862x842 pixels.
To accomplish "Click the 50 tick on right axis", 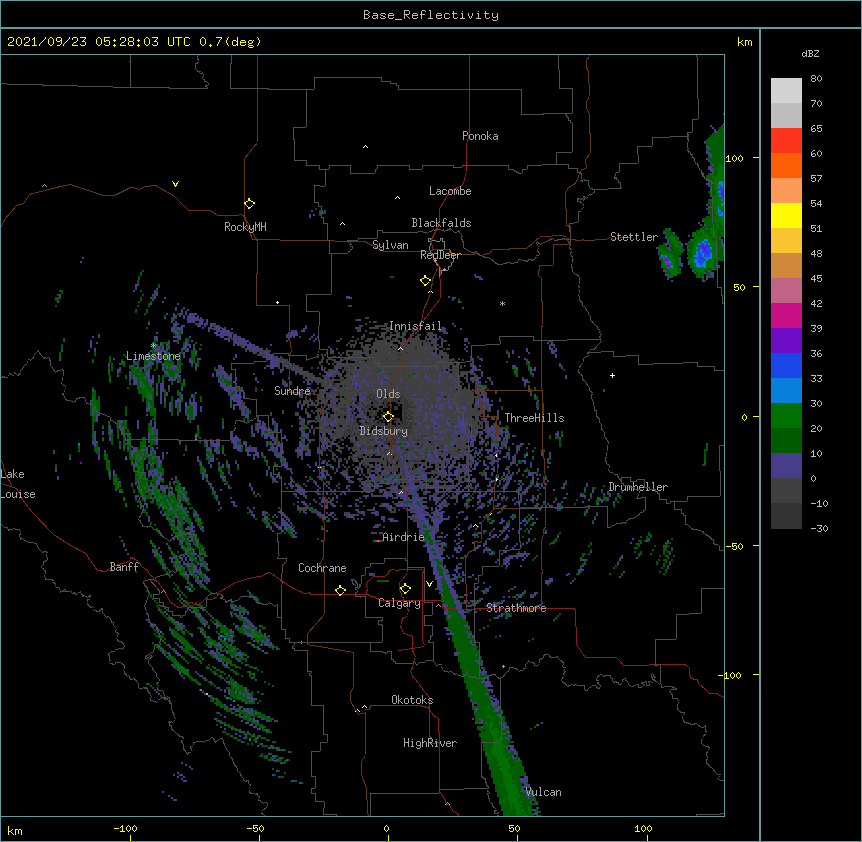I will pyautogui.click(x=739, y=287).
